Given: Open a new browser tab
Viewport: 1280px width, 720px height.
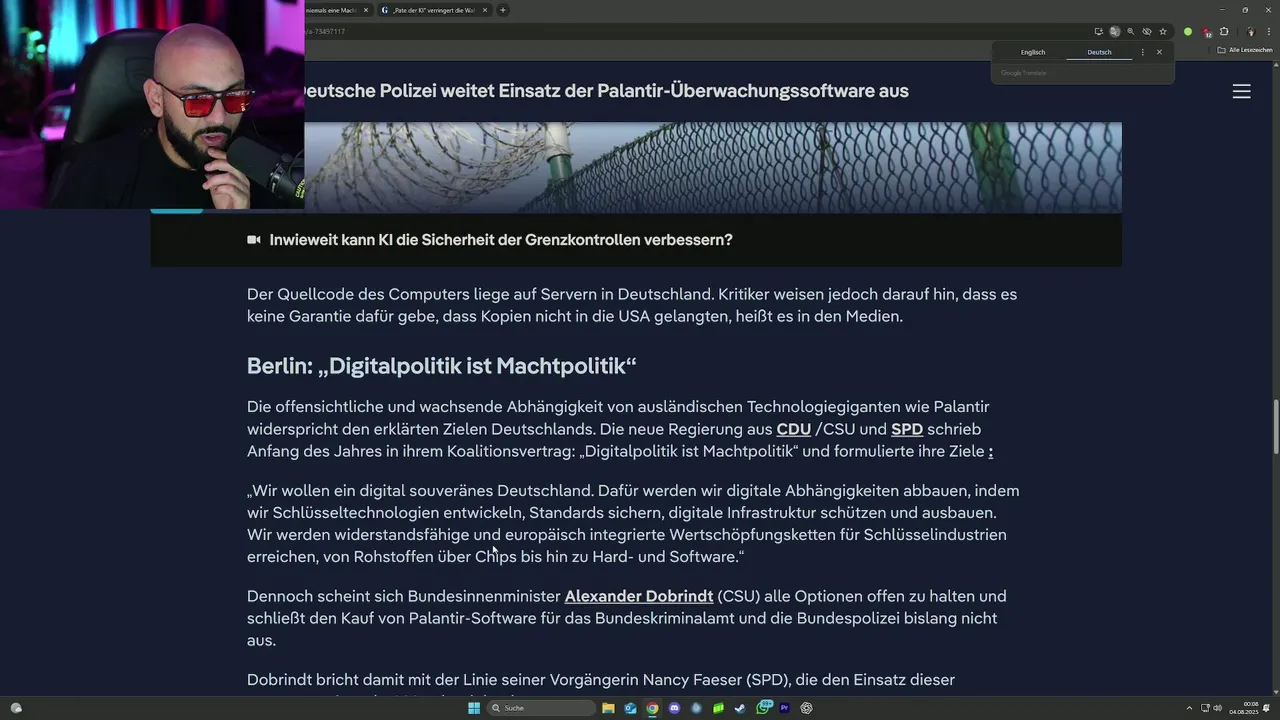Looking at the screenshot, I should point(503,10).
